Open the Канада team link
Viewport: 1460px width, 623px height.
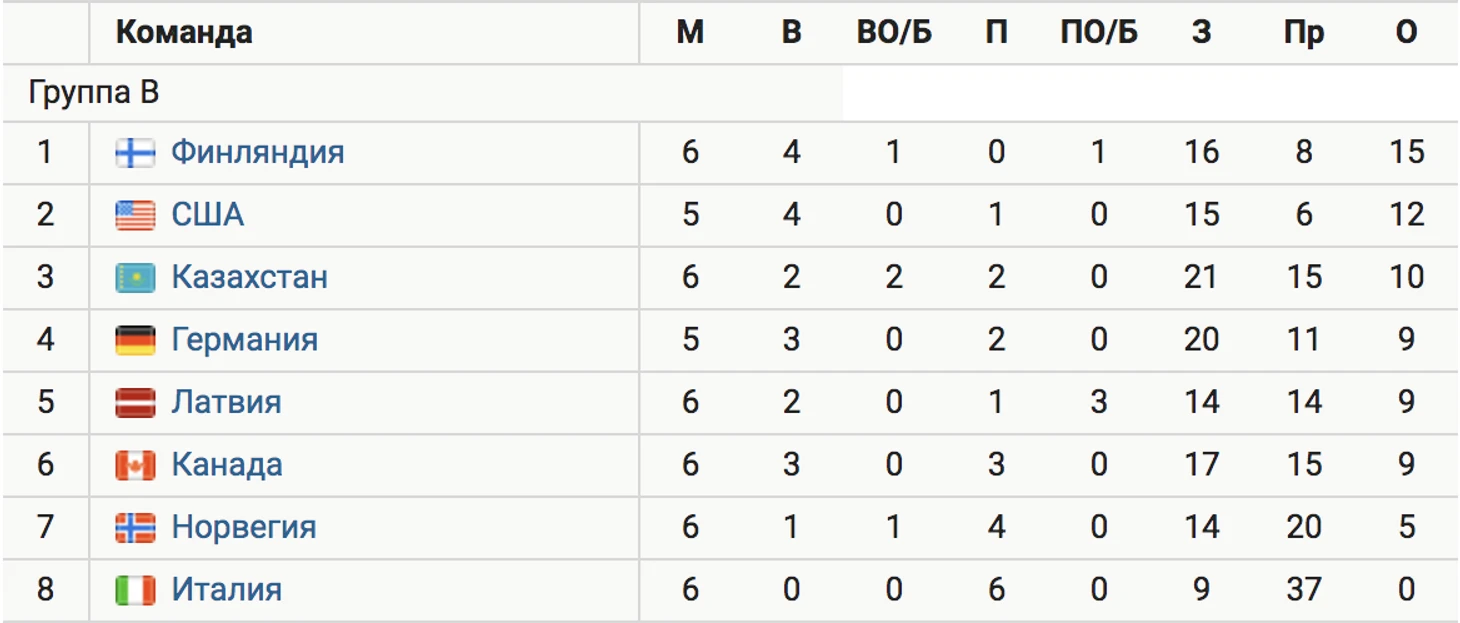click(x=226, y=465)
